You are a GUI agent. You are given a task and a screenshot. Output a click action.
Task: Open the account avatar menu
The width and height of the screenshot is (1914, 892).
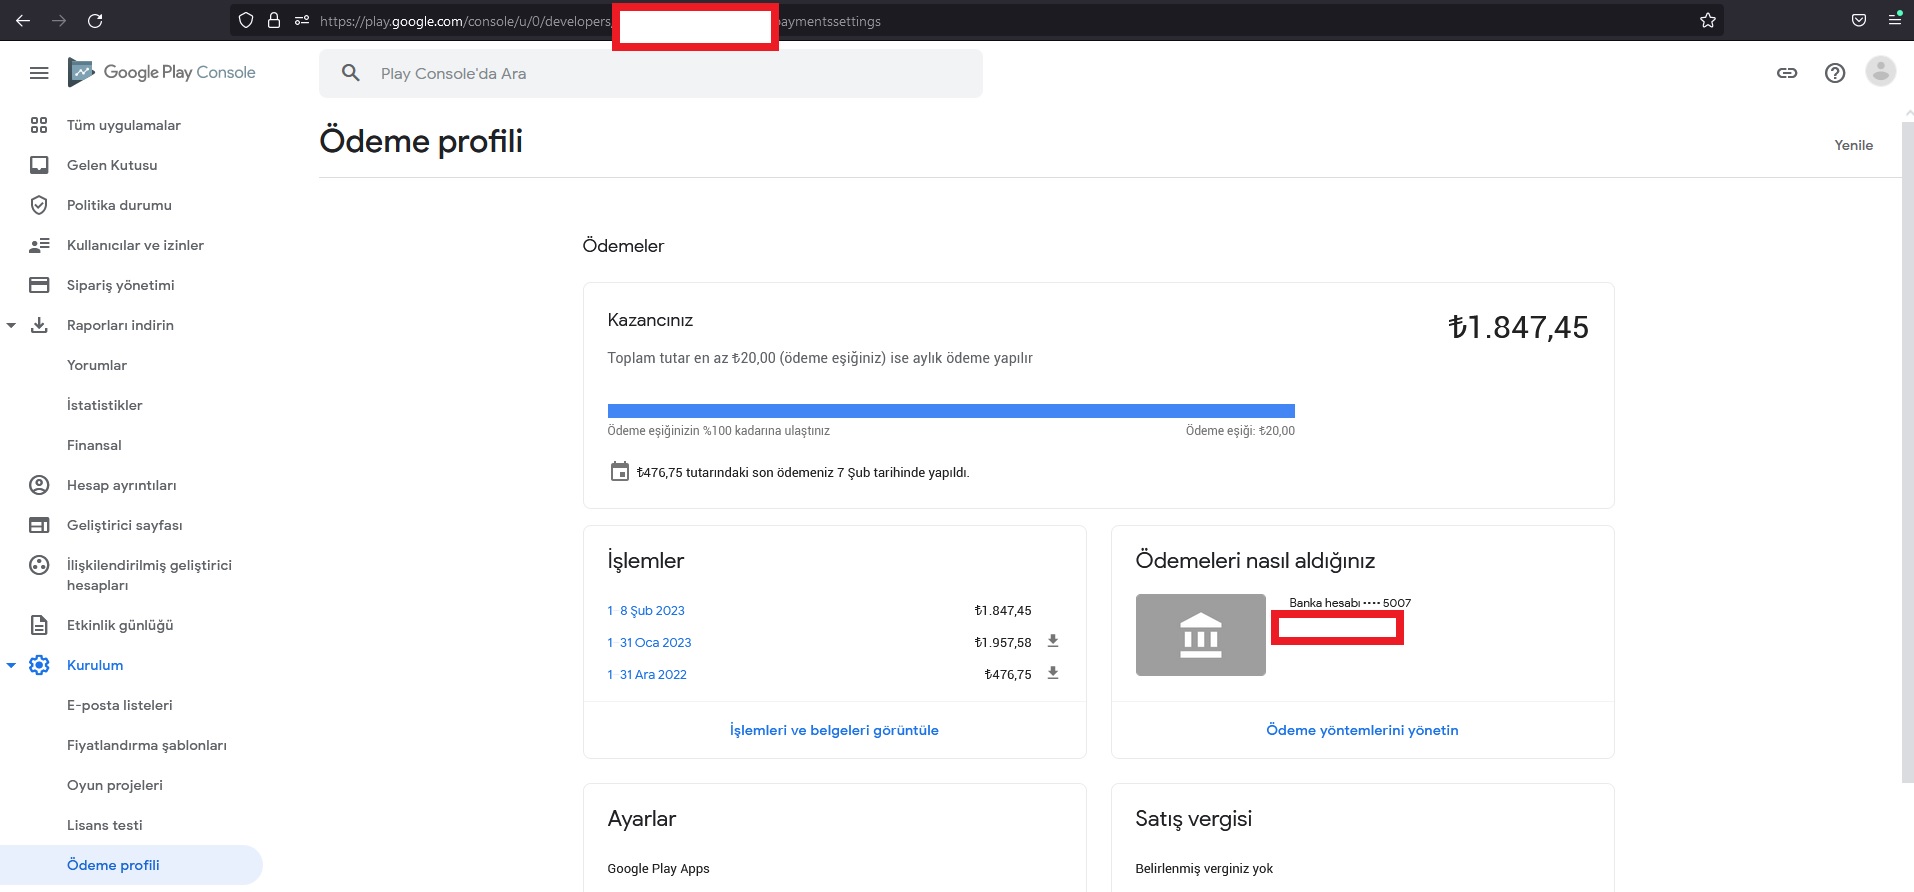click(1881, 71)
